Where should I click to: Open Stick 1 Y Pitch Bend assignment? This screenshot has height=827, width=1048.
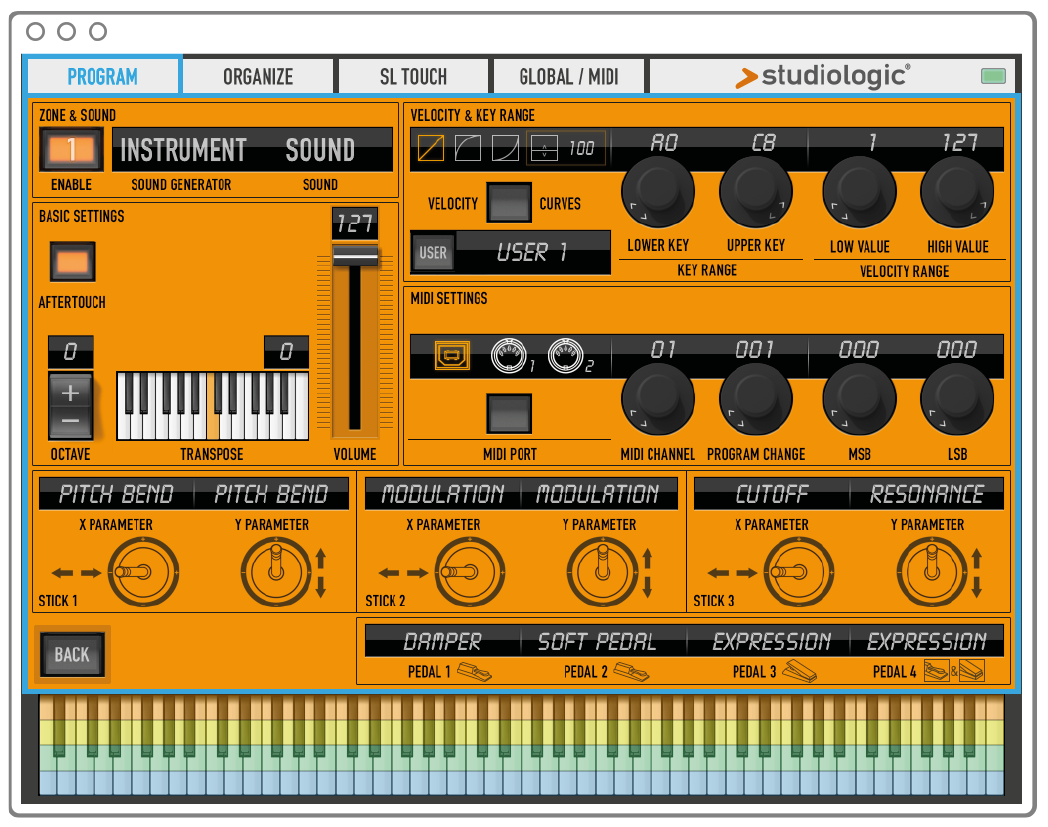point(271,493)
